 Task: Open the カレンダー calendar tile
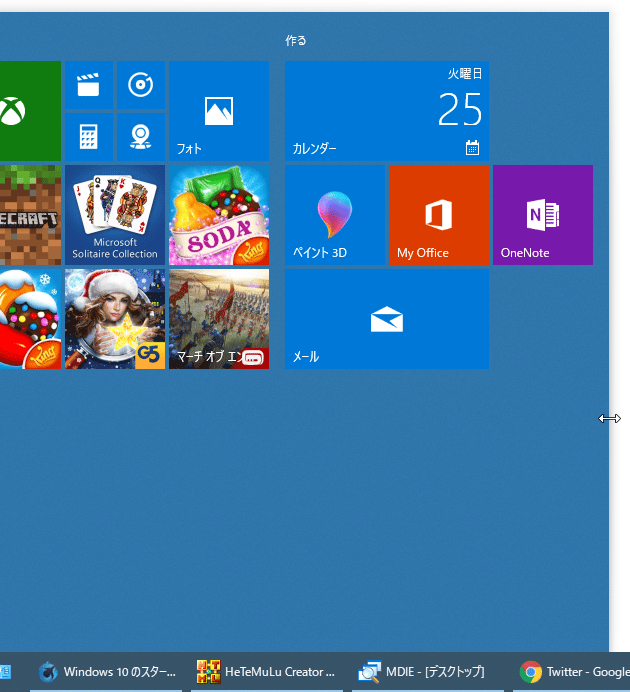[x=386, y=111]
